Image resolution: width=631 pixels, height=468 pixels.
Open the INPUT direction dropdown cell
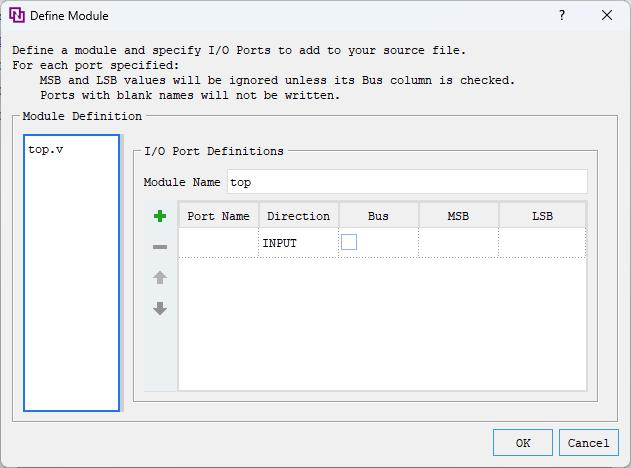point(298,243)
